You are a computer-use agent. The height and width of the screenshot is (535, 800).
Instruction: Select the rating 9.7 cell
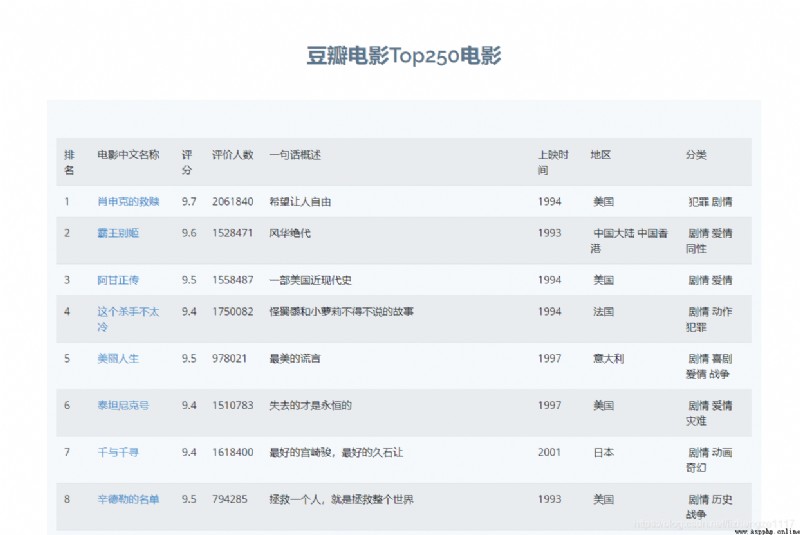coord(189,201)
